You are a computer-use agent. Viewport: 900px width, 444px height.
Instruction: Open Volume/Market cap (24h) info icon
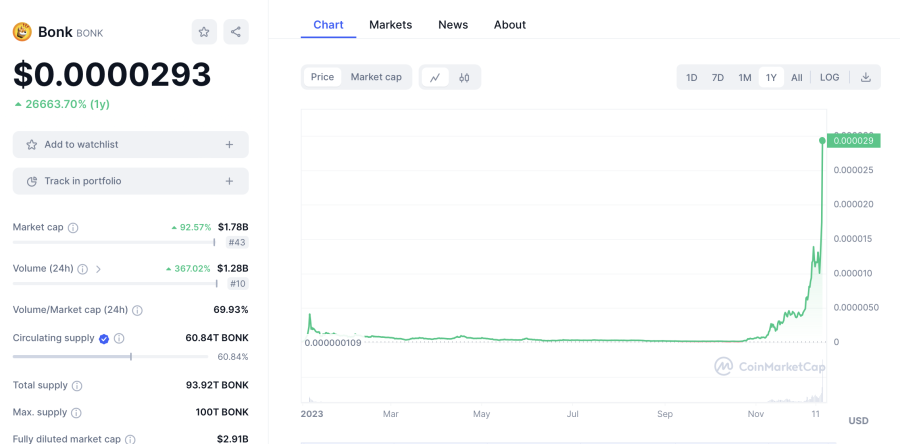(137, 310)
